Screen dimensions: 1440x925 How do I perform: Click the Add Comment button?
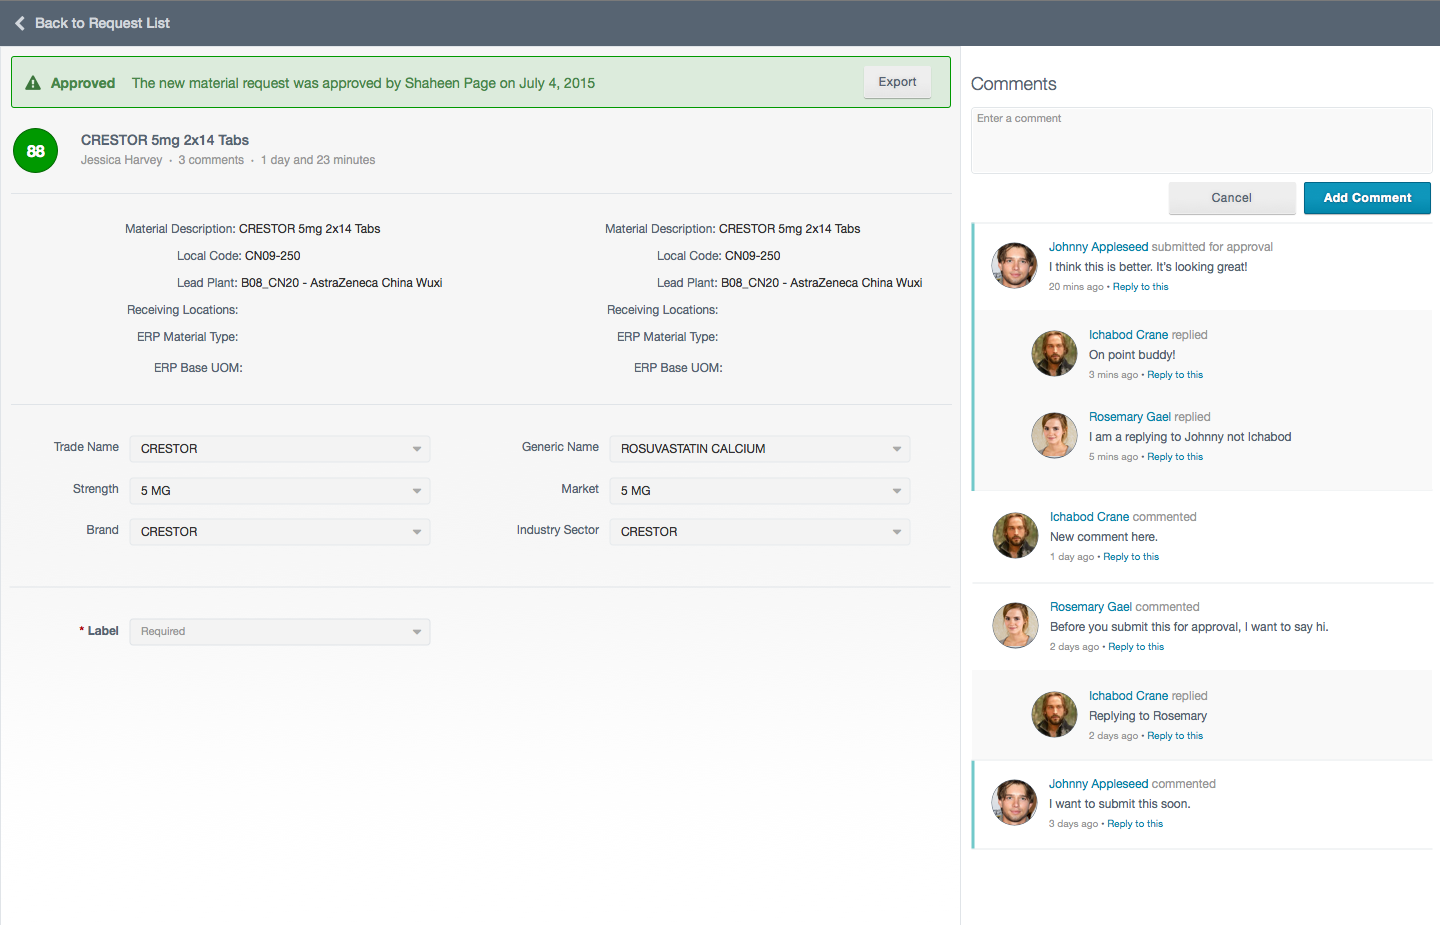(x=1367, y=198)
